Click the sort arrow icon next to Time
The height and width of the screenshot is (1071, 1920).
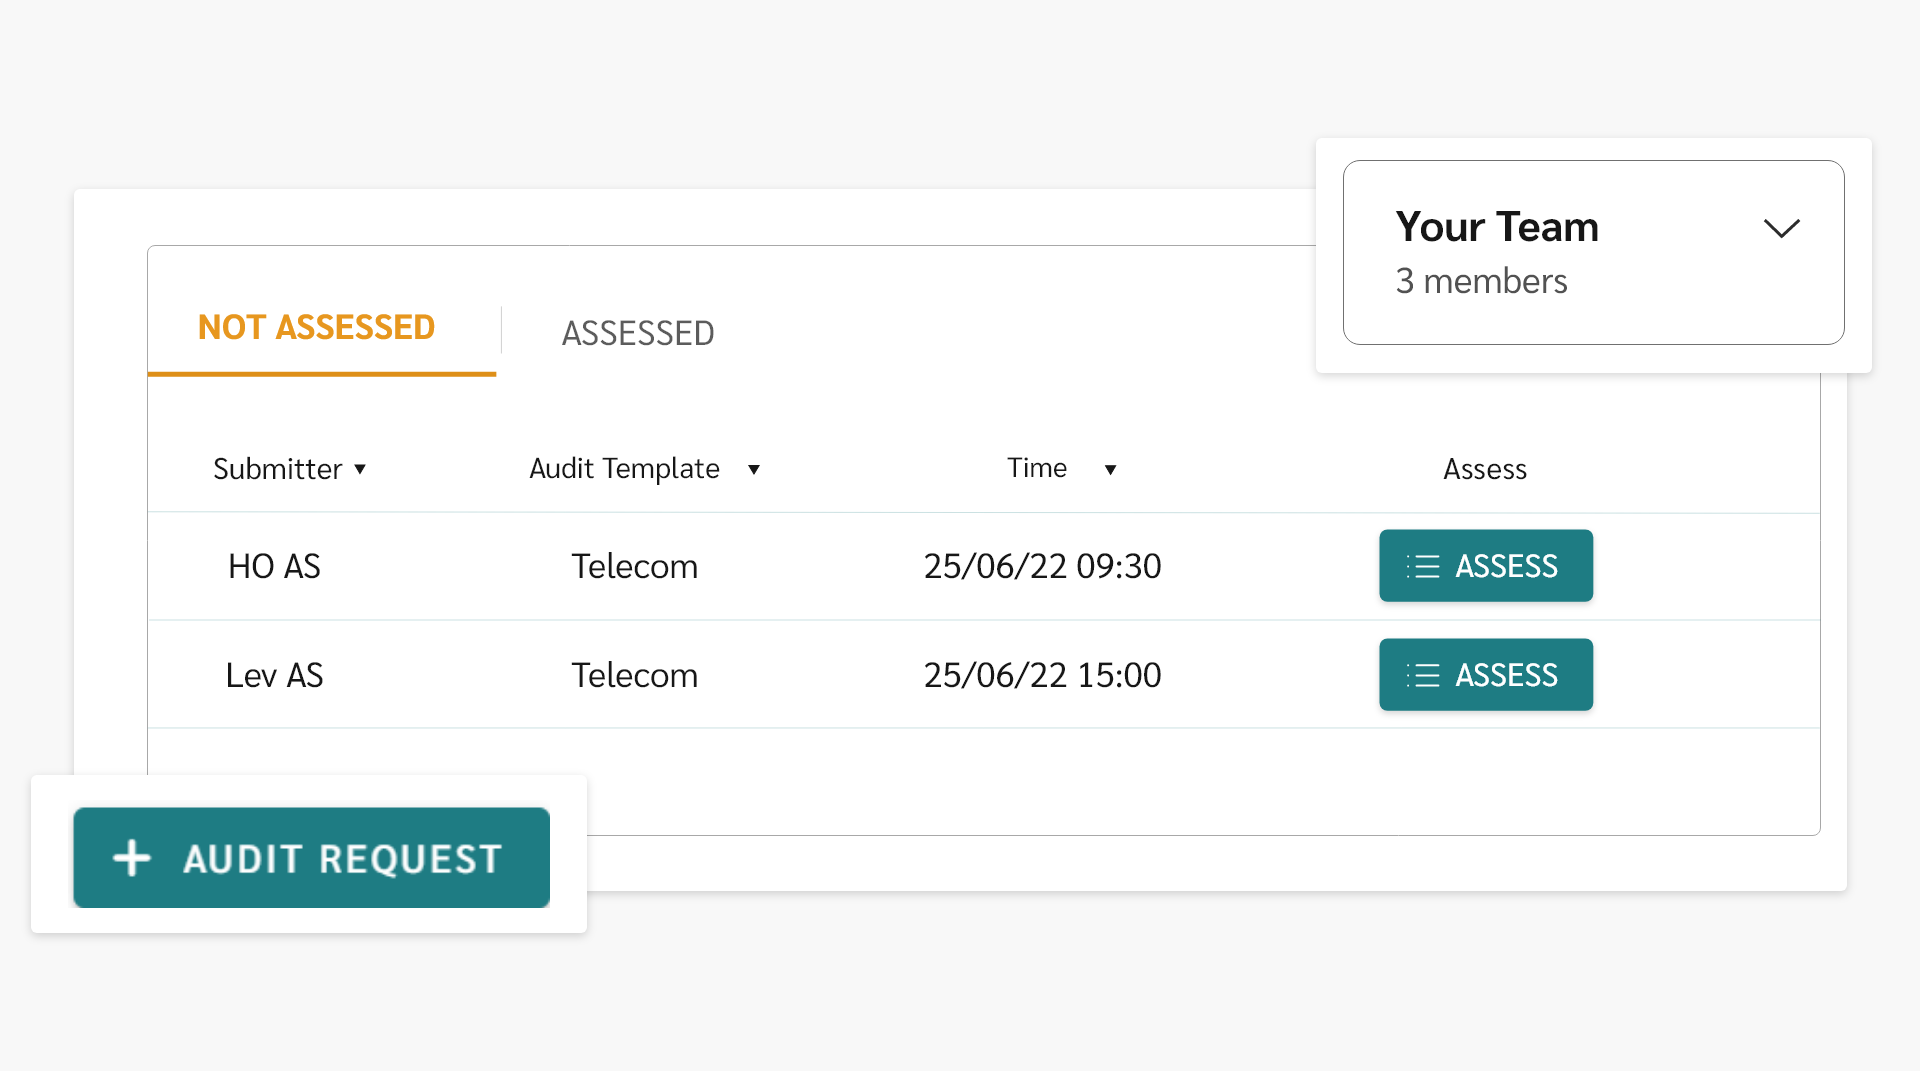click(x=1111, y=470)
